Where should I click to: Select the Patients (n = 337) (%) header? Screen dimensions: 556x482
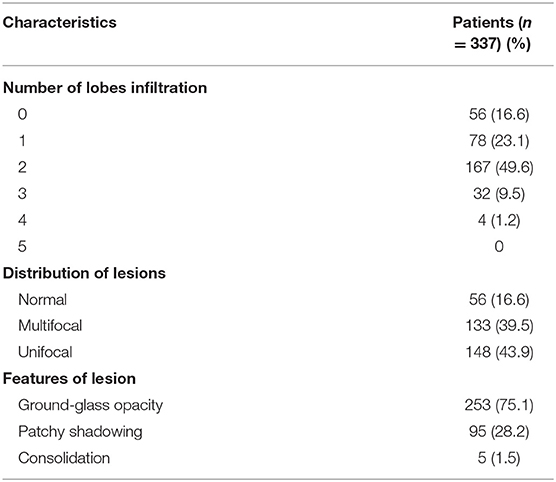point(492,33)
